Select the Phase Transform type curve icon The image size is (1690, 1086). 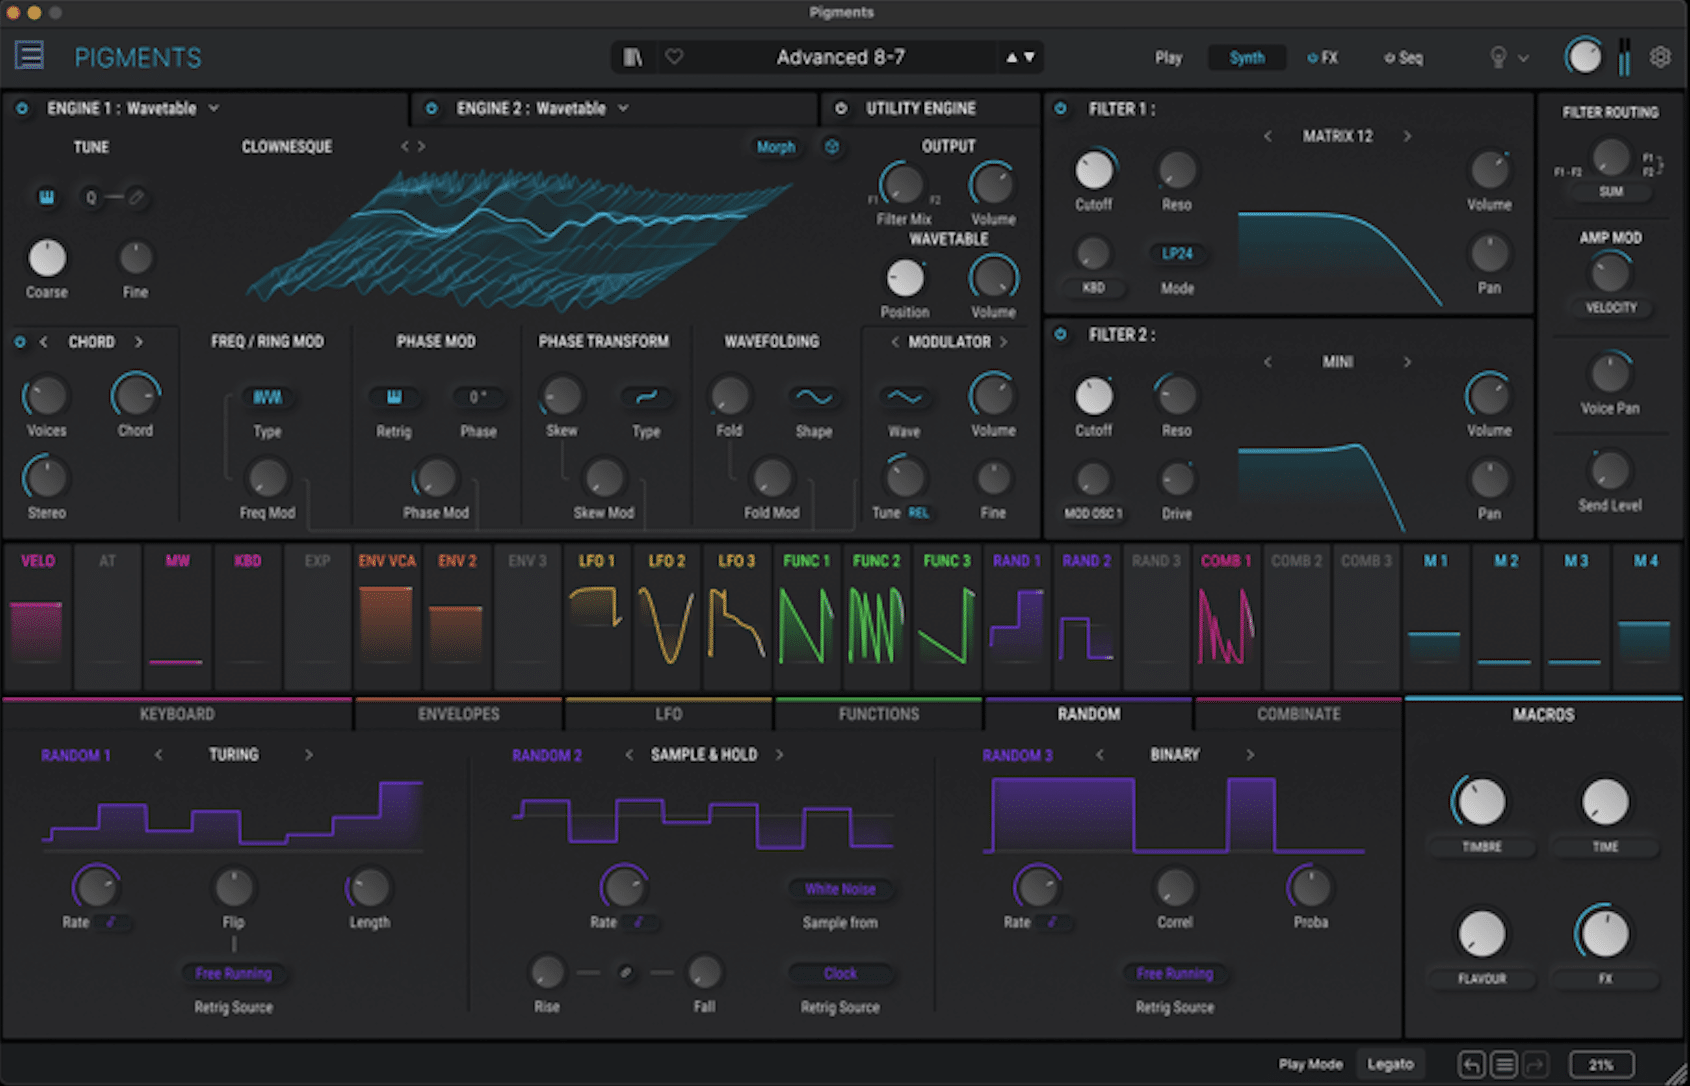pyautogui.click(x=646, y=397)
